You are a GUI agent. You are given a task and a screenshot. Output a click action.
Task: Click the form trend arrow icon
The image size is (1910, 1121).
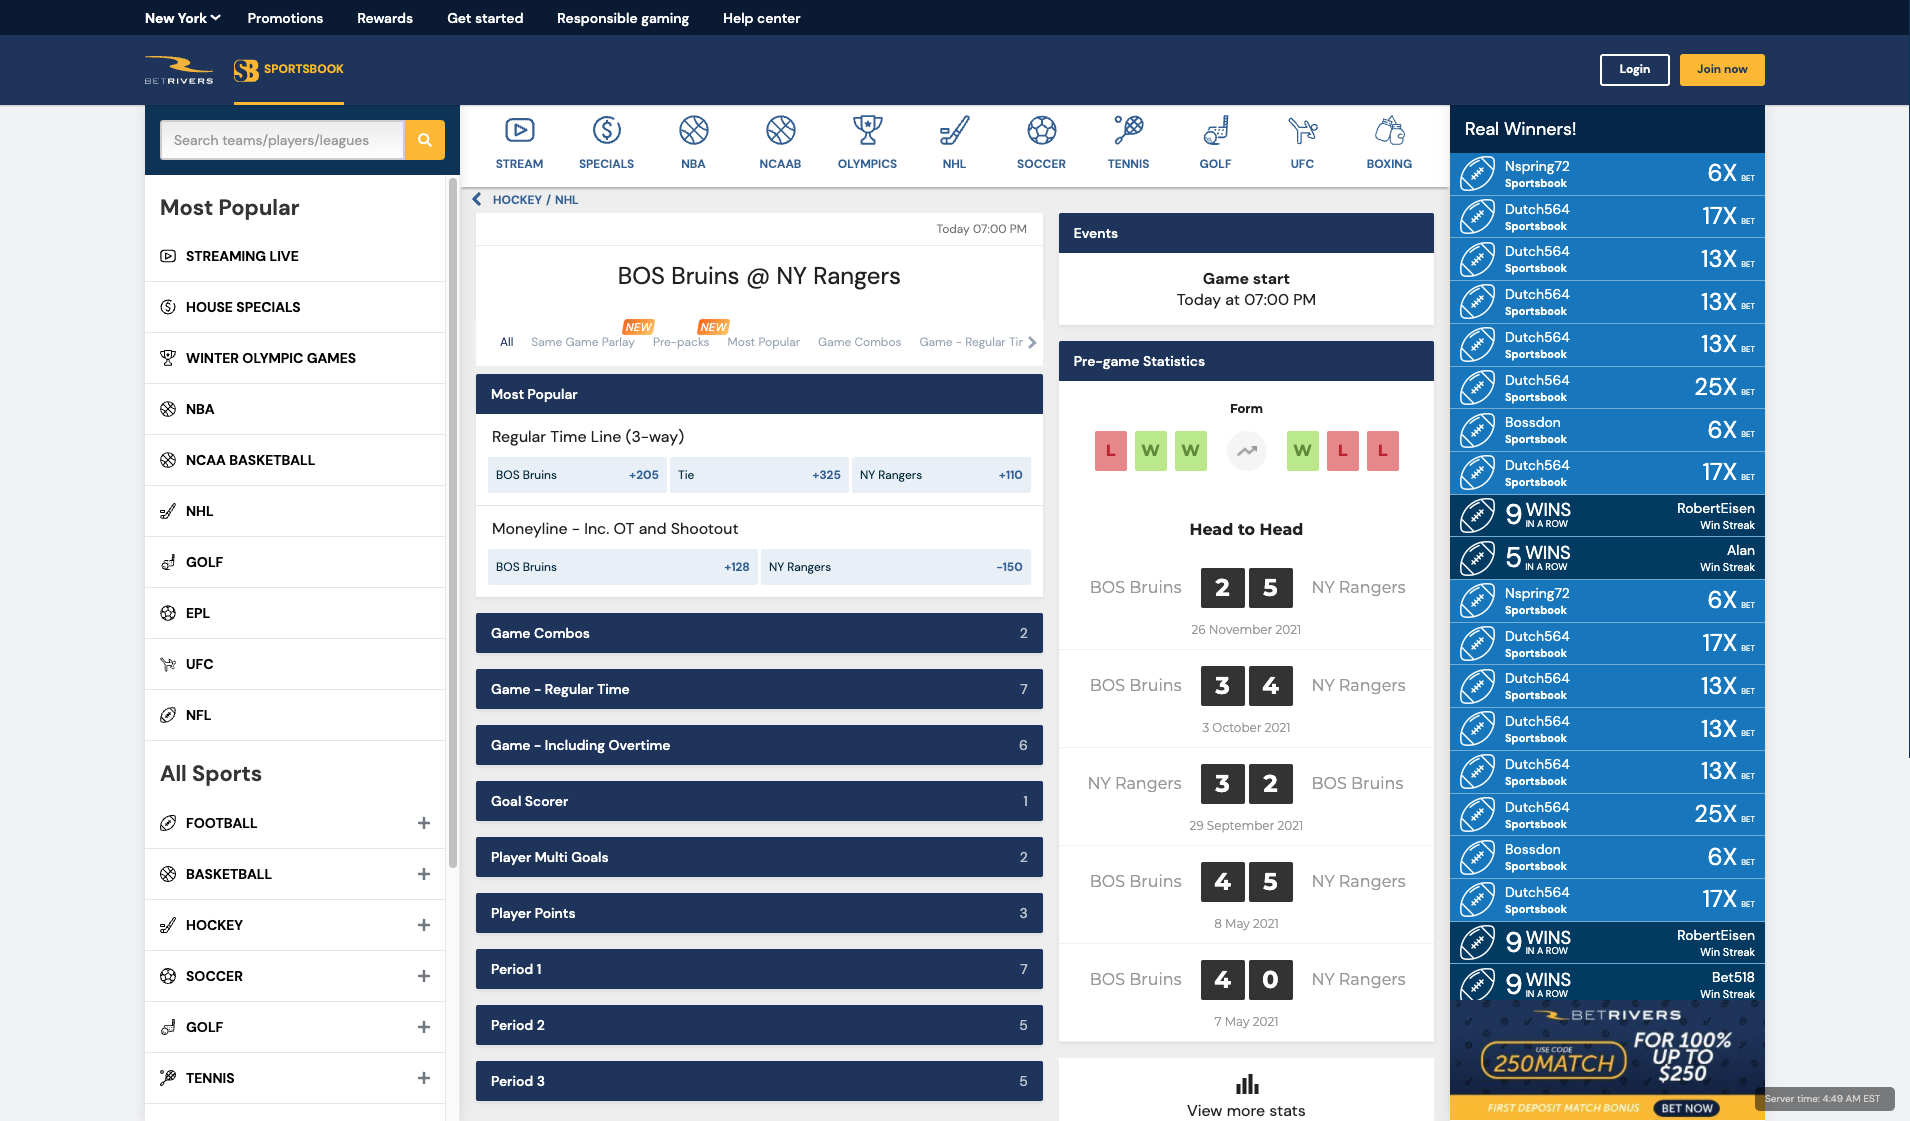pos(1246,451)
